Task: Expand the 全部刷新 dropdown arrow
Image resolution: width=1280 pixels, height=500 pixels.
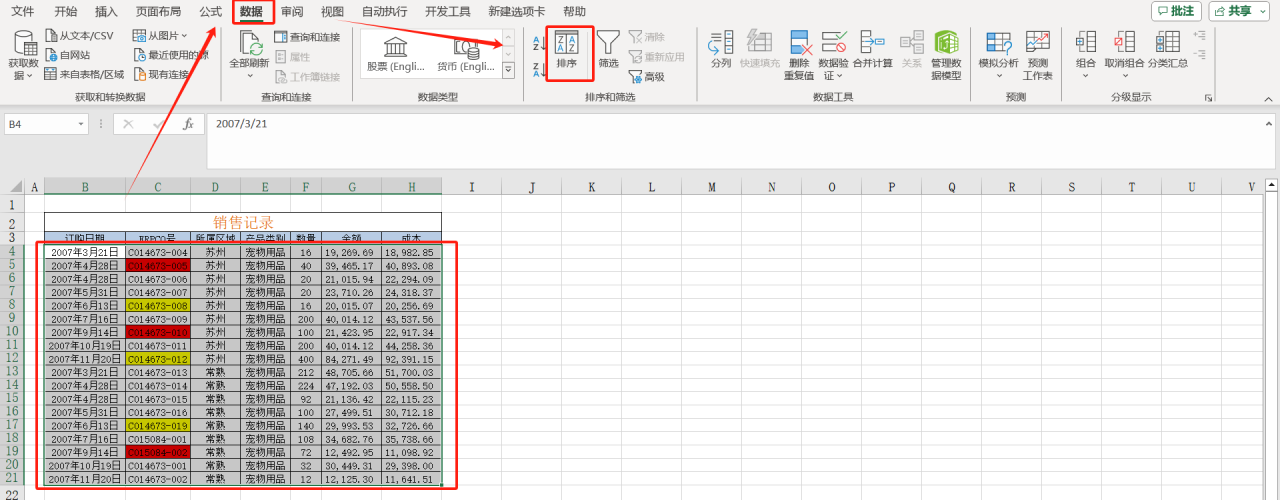Action: point(249,76)
